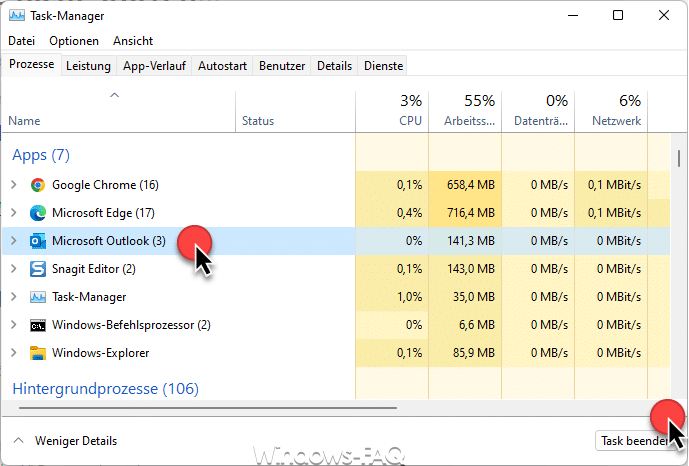689x466 pixels.
Task: Switch to the App-Verlauf tab
Action: [x=154, y=66]
